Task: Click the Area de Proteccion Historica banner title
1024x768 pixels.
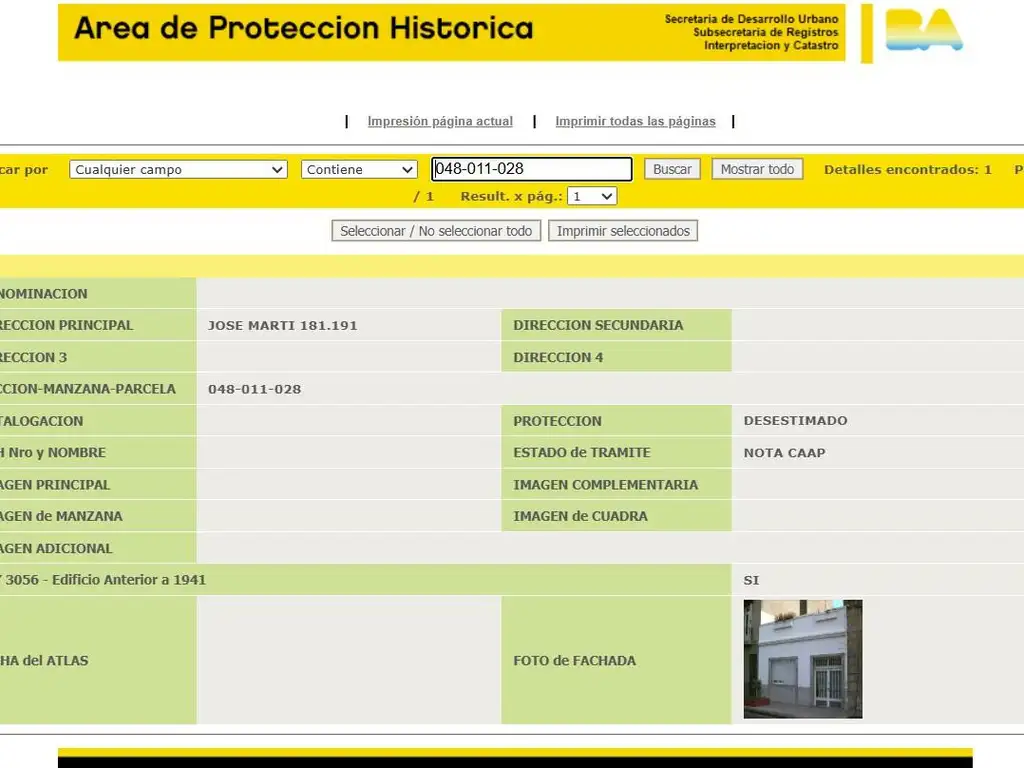Action: pos(303,28)
